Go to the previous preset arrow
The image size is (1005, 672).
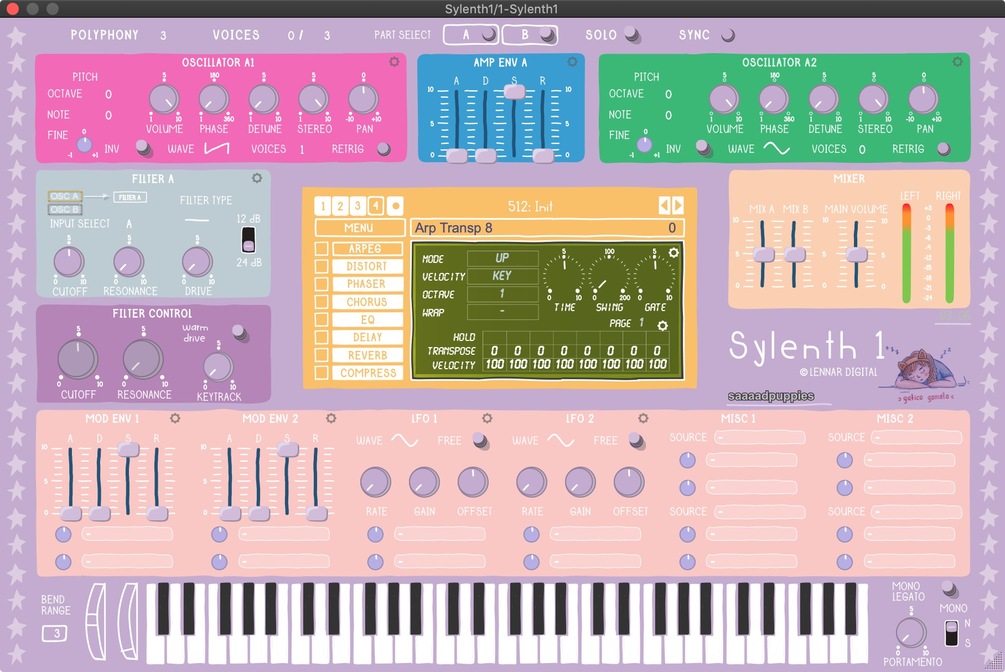pyautogui.click(x=664, y=205)
